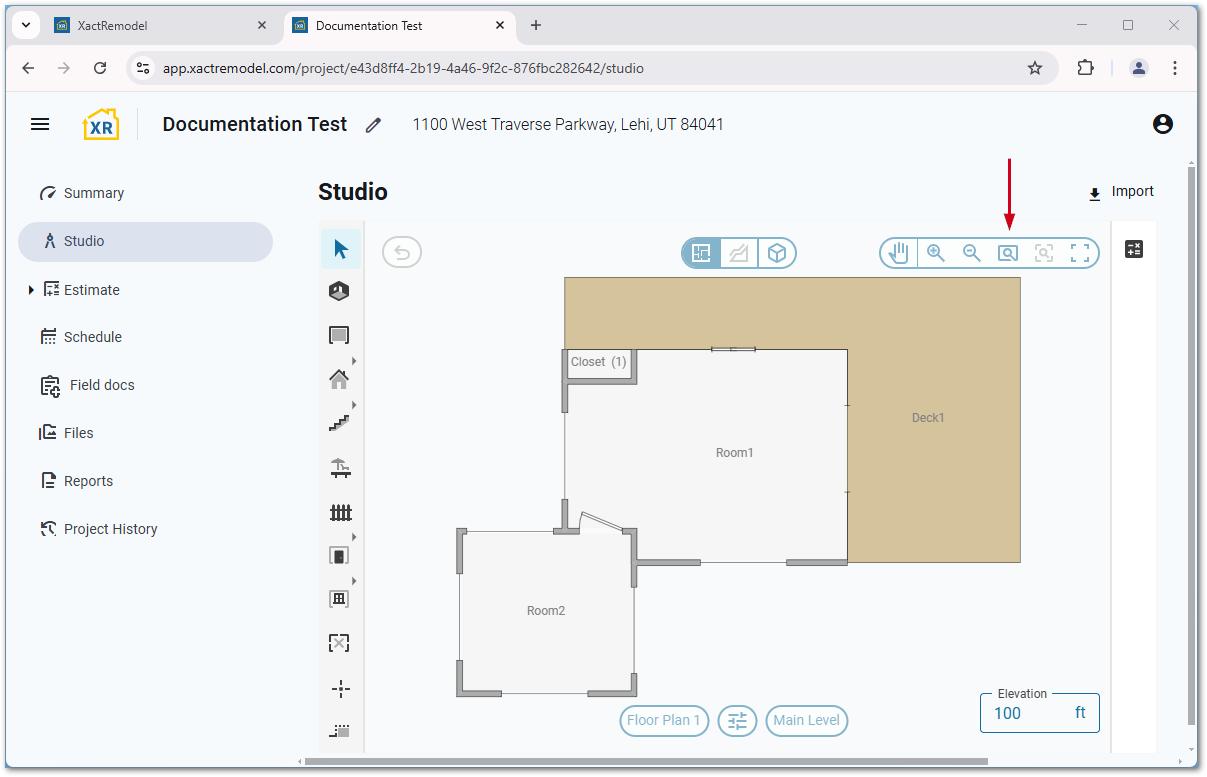
Task: Open the calculator panel icon
Action: click(1134, 249)
